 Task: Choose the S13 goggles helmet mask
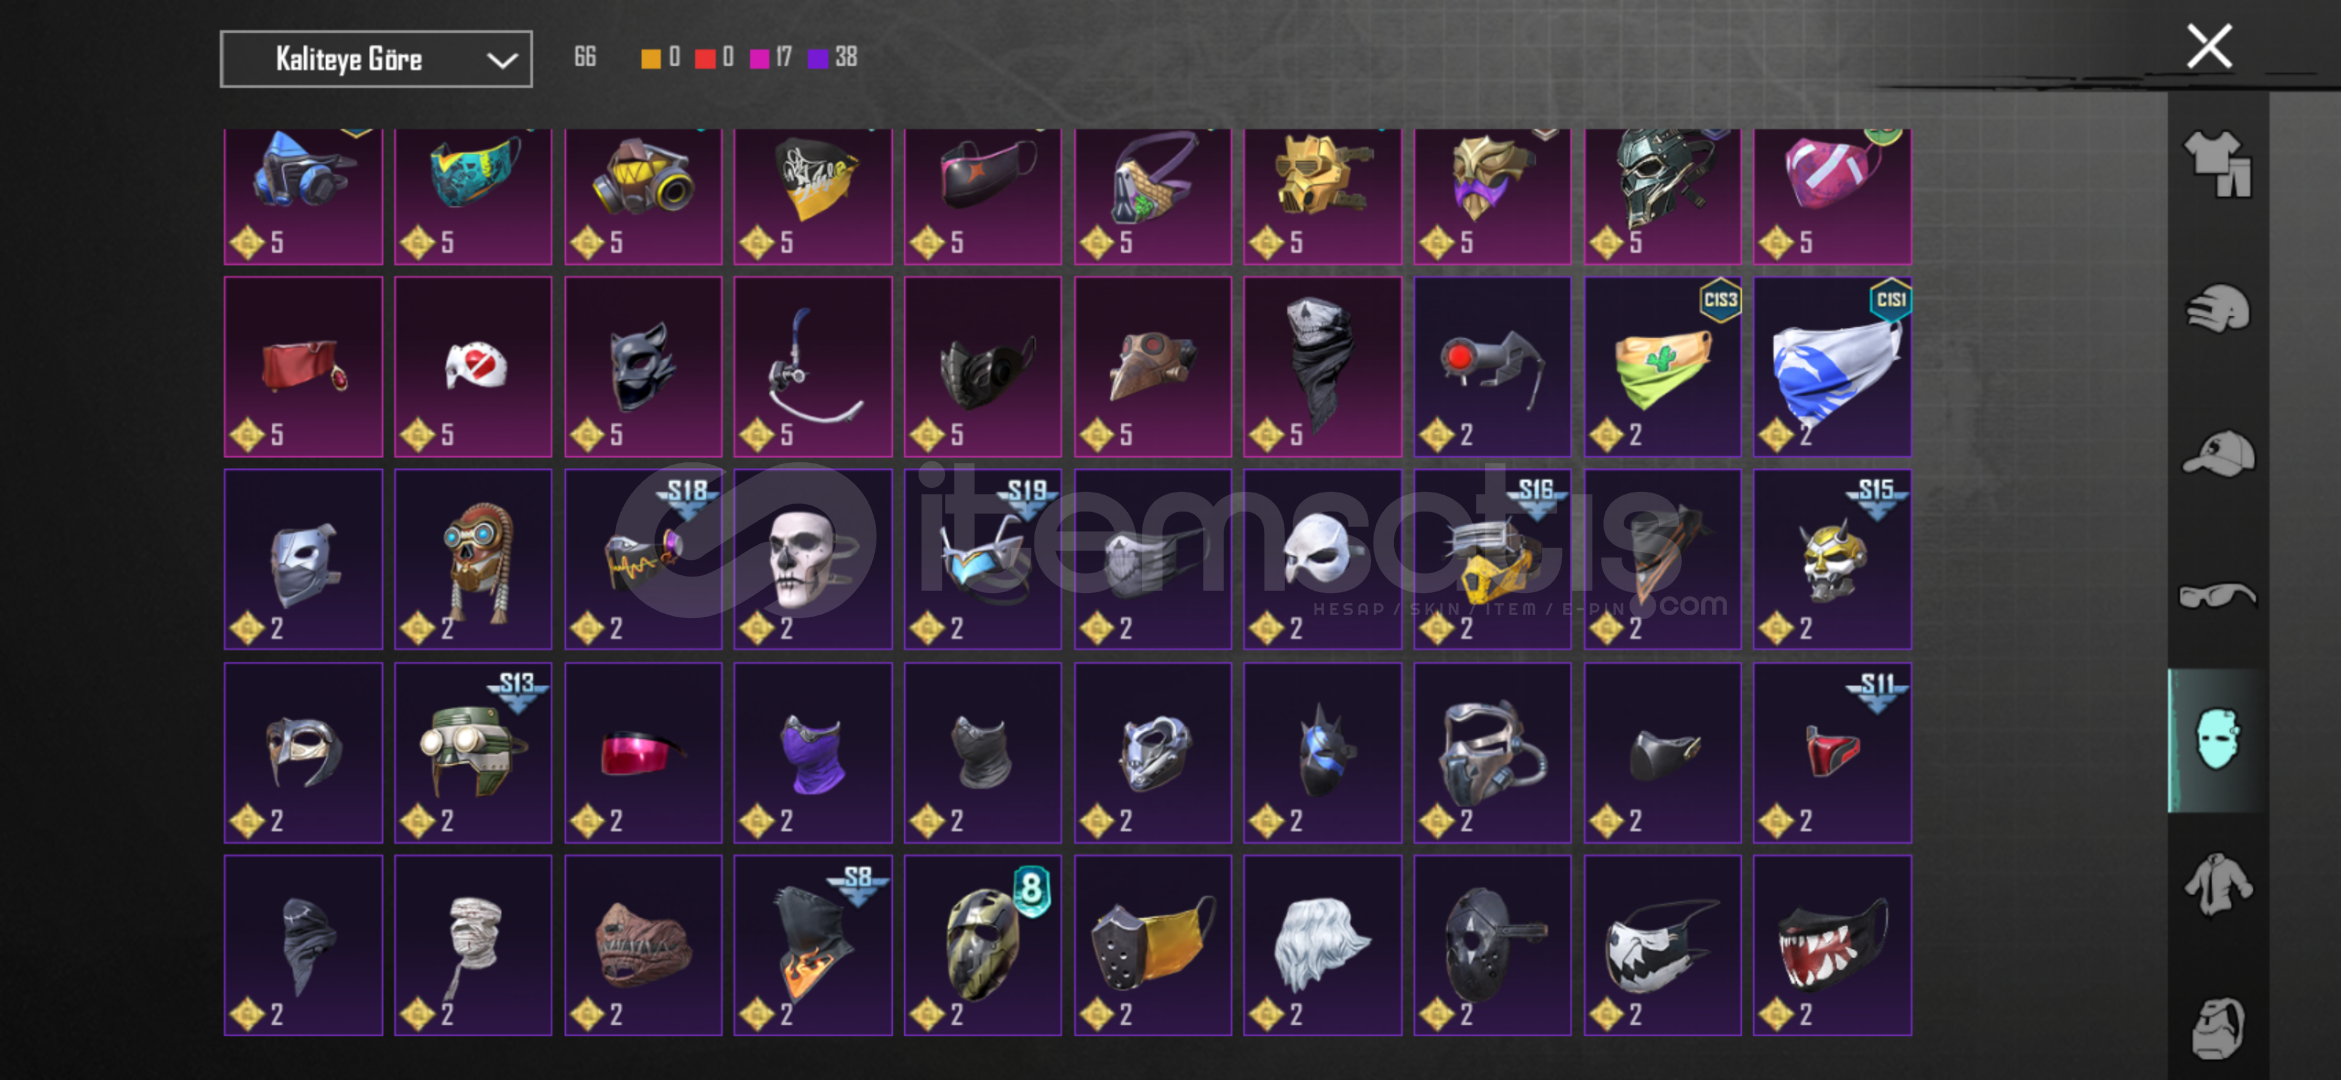[473, 753]
